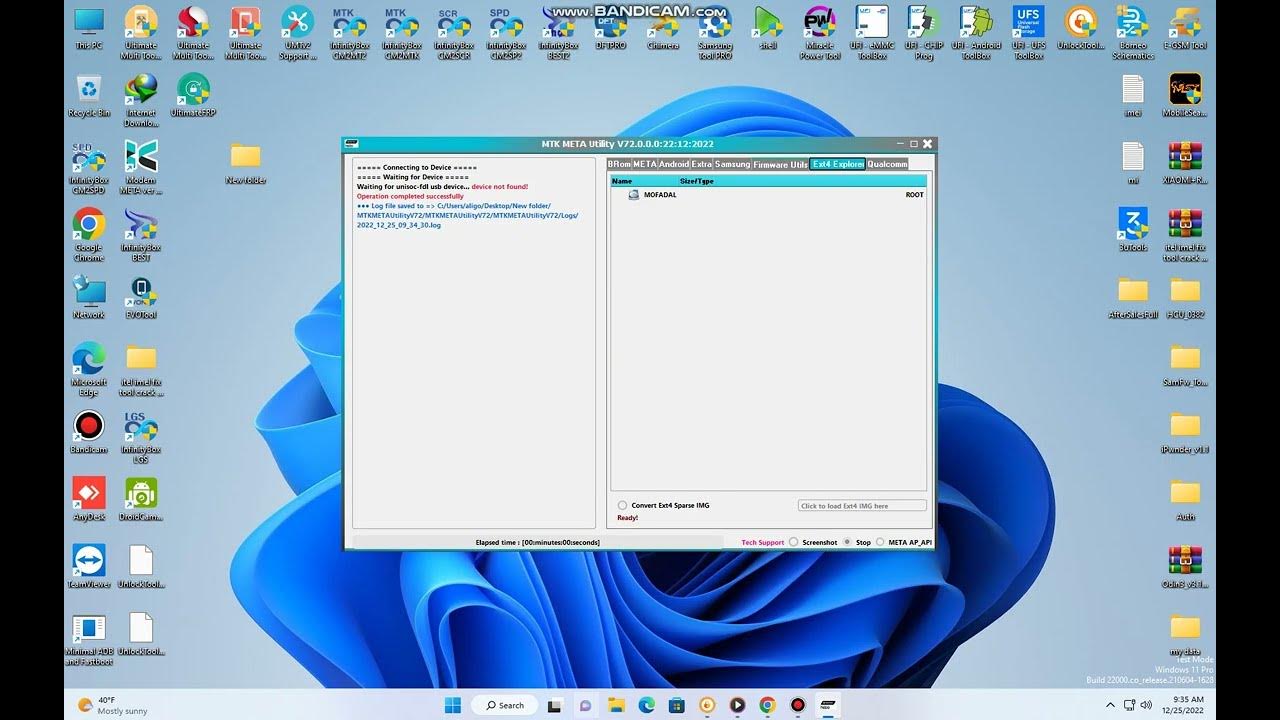Image resolution: width=1280 pixels, height=720 pixels.
Task: Open the Windows Start menu
Action: pyautogui.click(x=453, y=705)
